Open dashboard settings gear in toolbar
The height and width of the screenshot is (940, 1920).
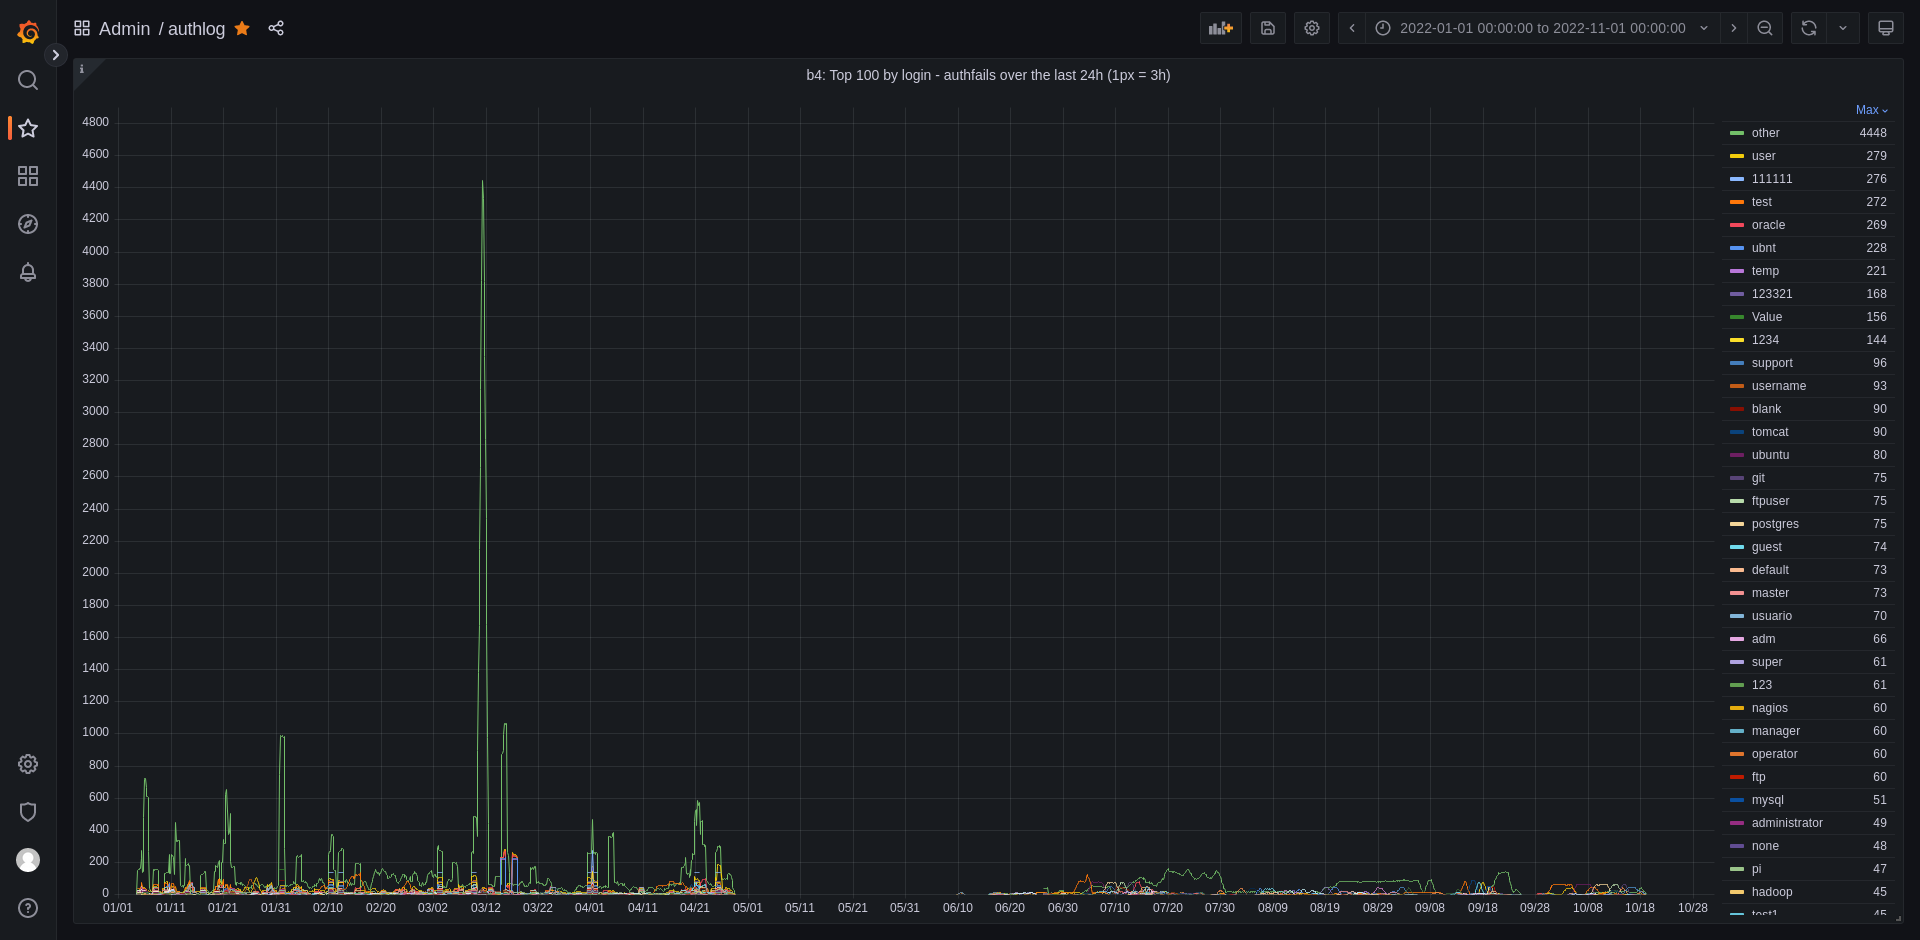point(1311,28)
